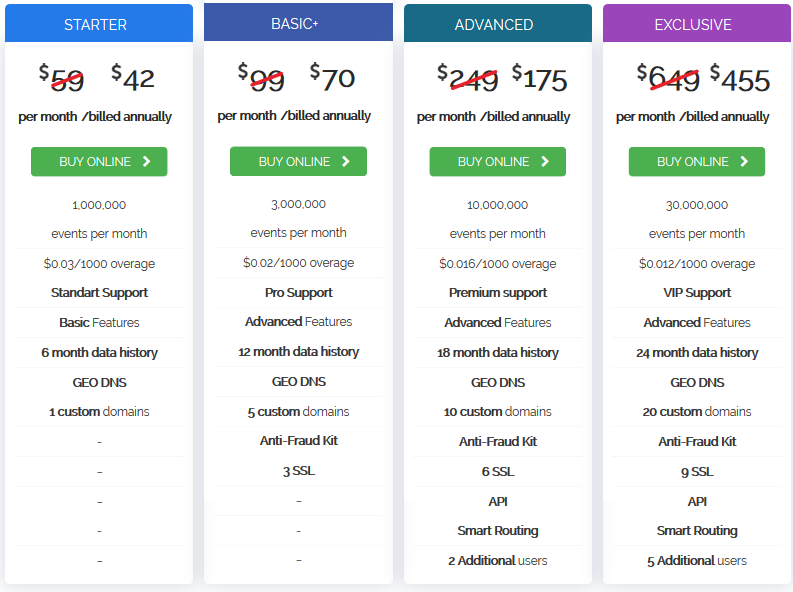Click the Exclusive $455 price
Image resolution: width=793 pixels, height=592 pixels.
click(x=741, y=78)
